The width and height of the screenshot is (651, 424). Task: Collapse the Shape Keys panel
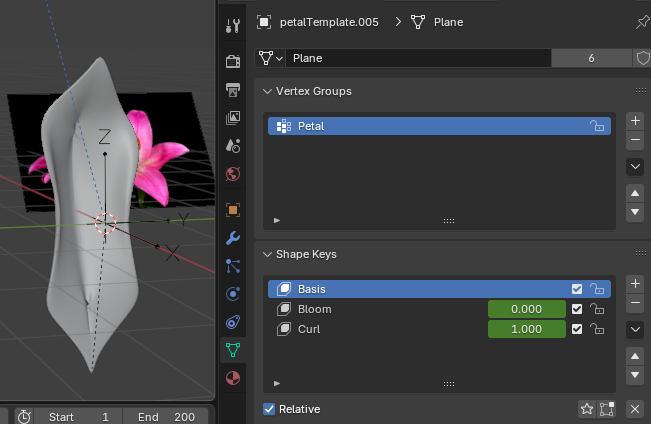267,255
